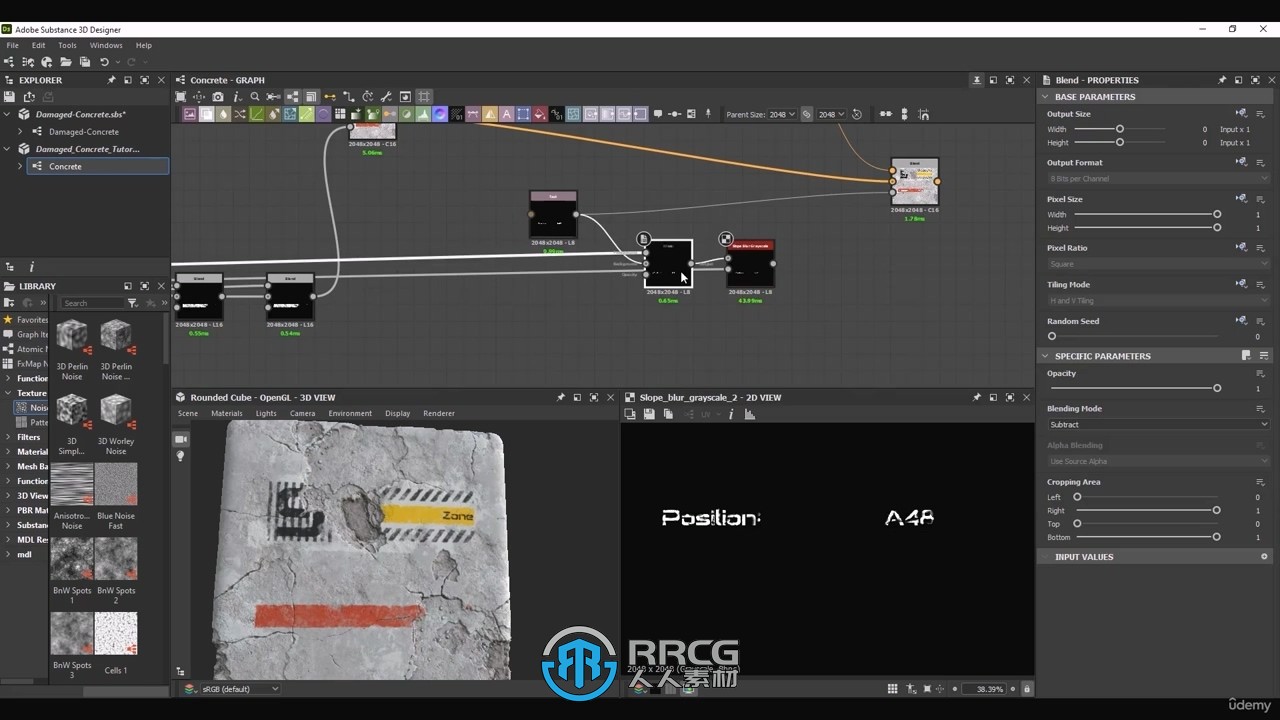The height and width of the screenshot is (720, 1280).
Task: Select the Blue Noise Fast thumbnail in Library
Action: [x=116, y=484]
